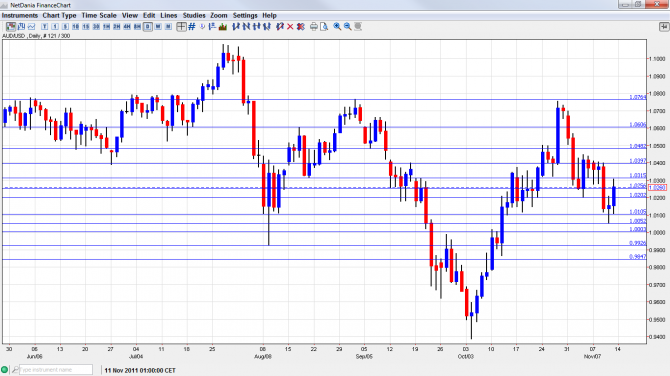Image resolution: width=670 pixels, height=376 pixels.
Task: Click the 4H time scale button
Action: pyautogui.click(x=127, y=26)
